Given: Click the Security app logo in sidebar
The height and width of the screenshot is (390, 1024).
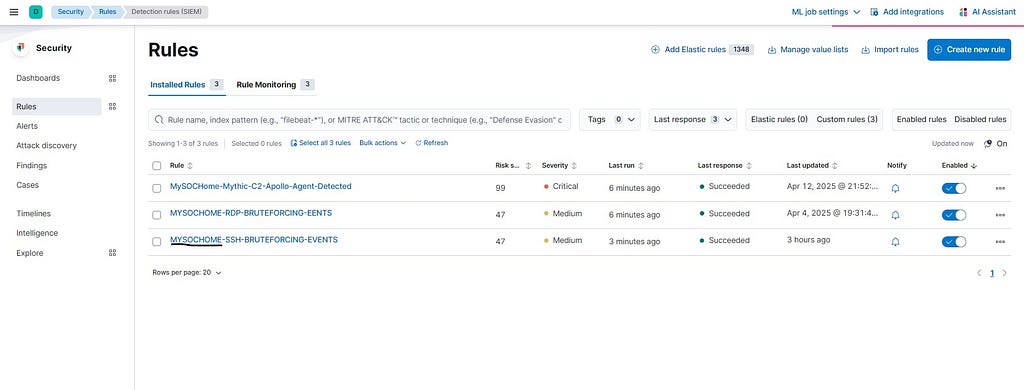Looking at the screenshot, I should [21, 48].
